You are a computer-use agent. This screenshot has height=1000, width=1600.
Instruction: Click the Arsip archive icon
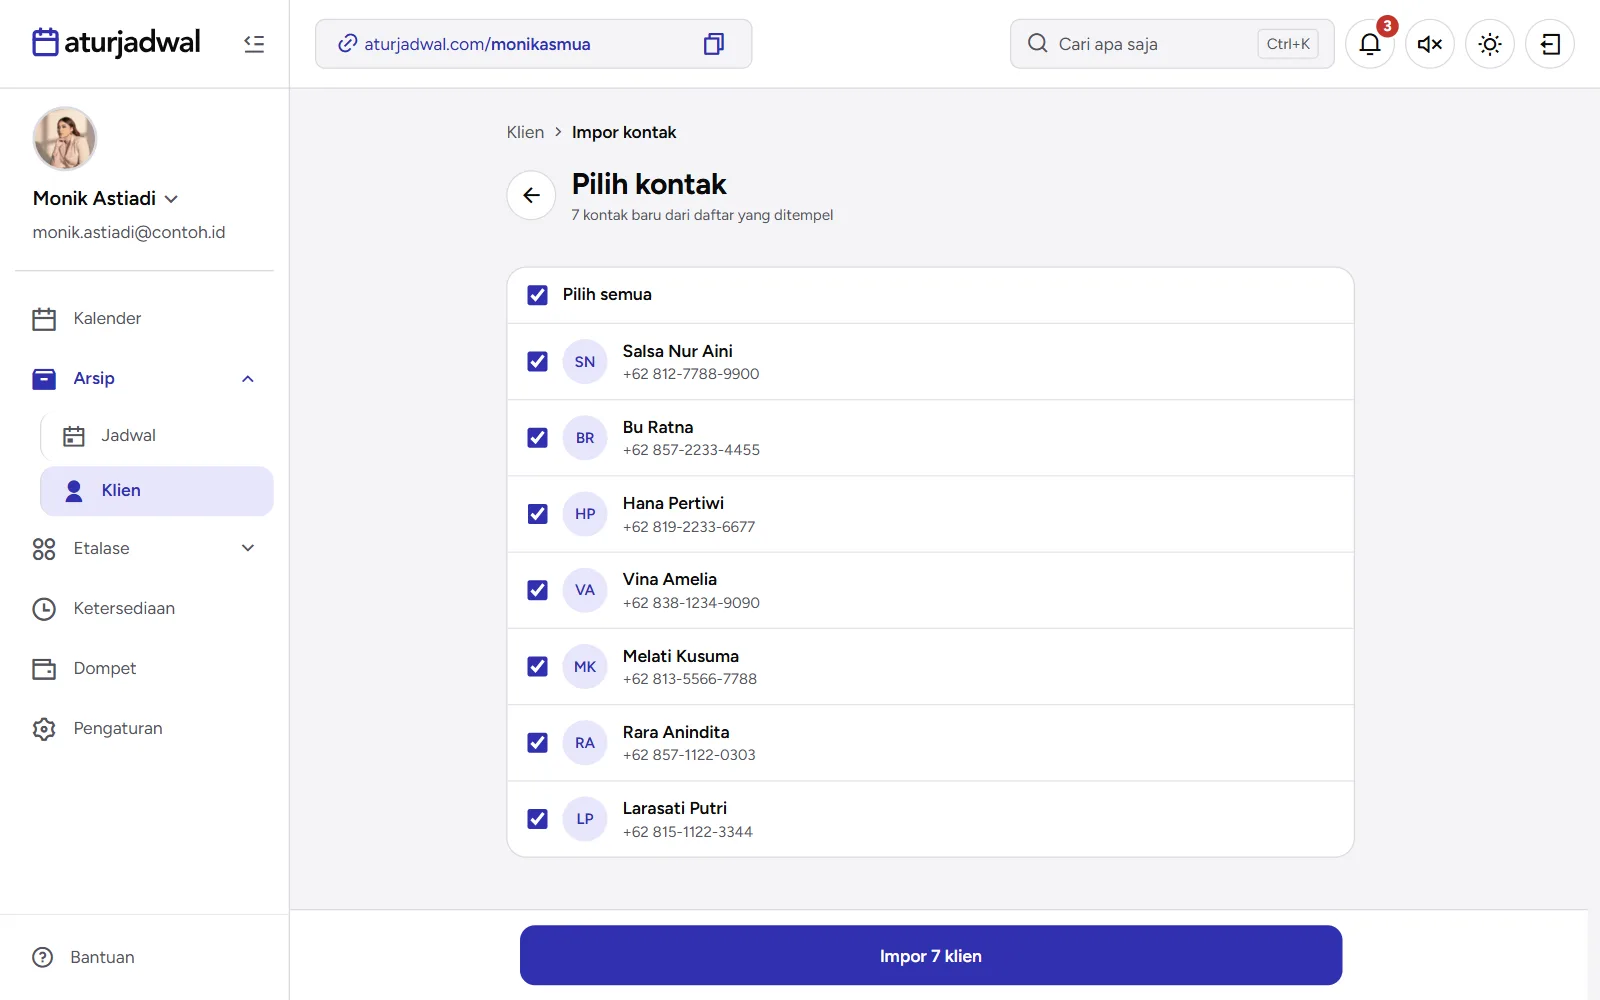point(44,379)
